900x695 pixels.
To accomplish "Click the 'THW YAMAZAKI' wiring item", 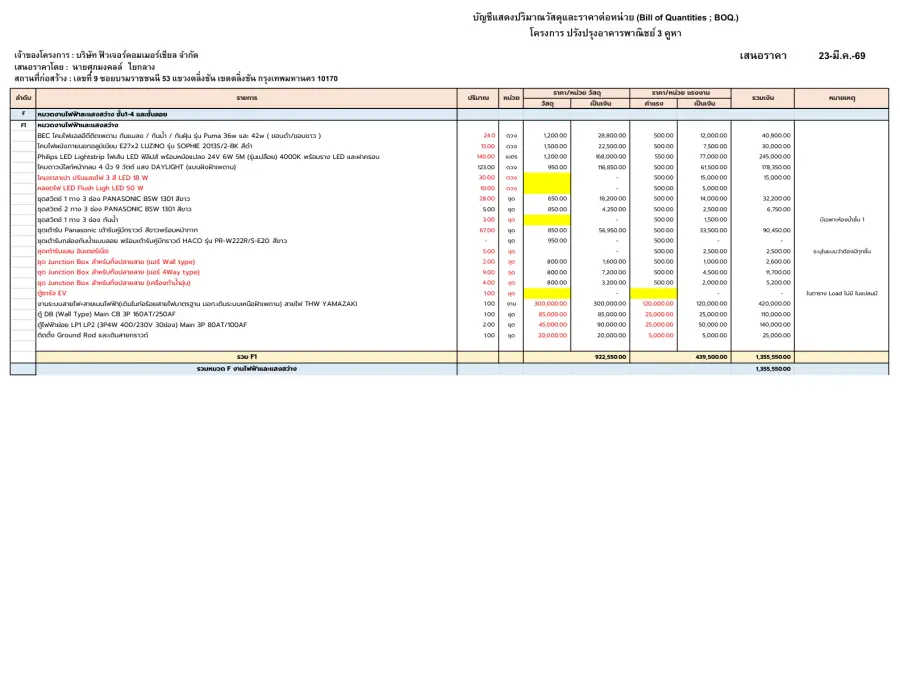I will [197, 304].
